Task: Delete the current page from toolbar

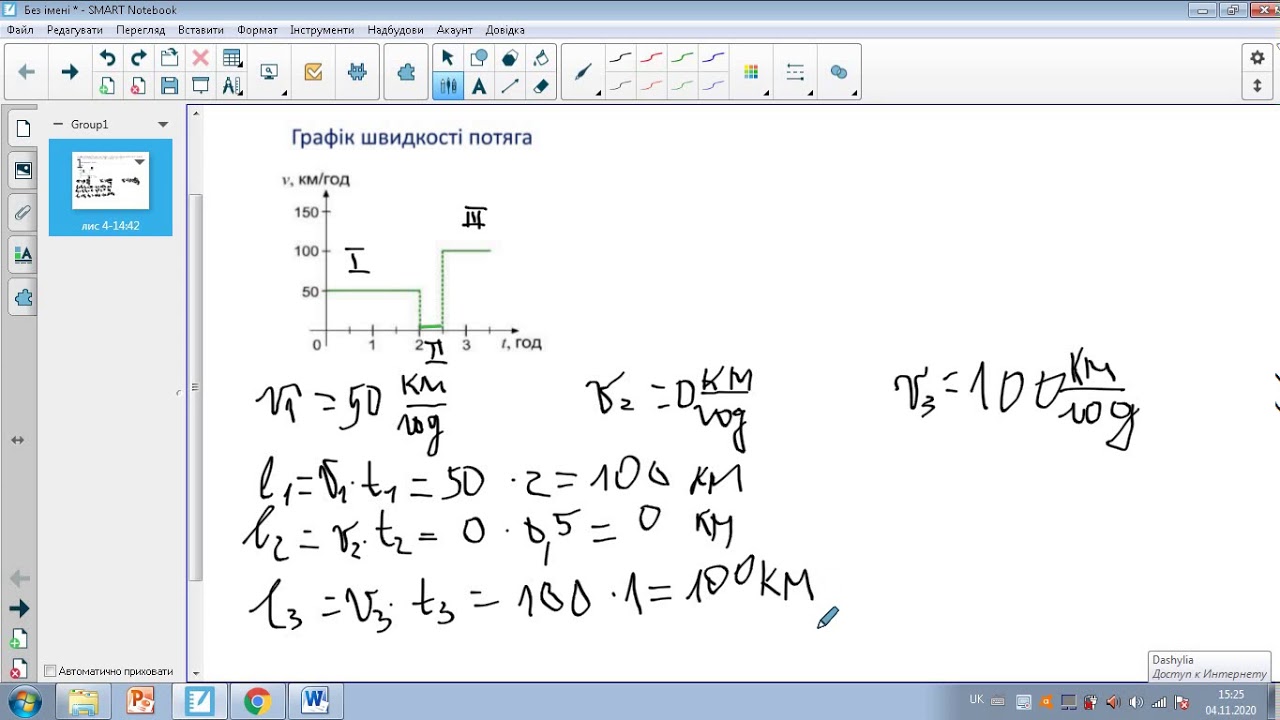Action: (138, 86)
